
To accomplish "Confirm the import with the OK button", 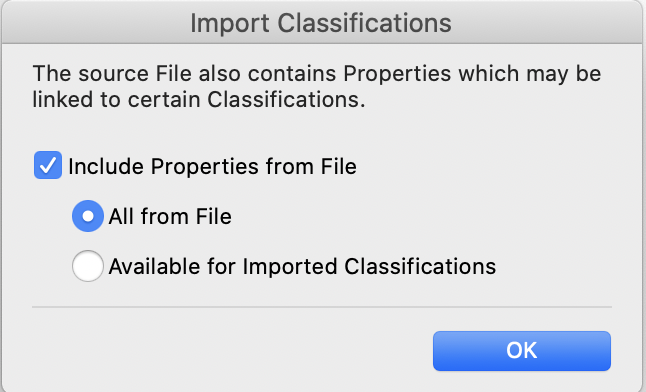I will (x=522, y=351).
